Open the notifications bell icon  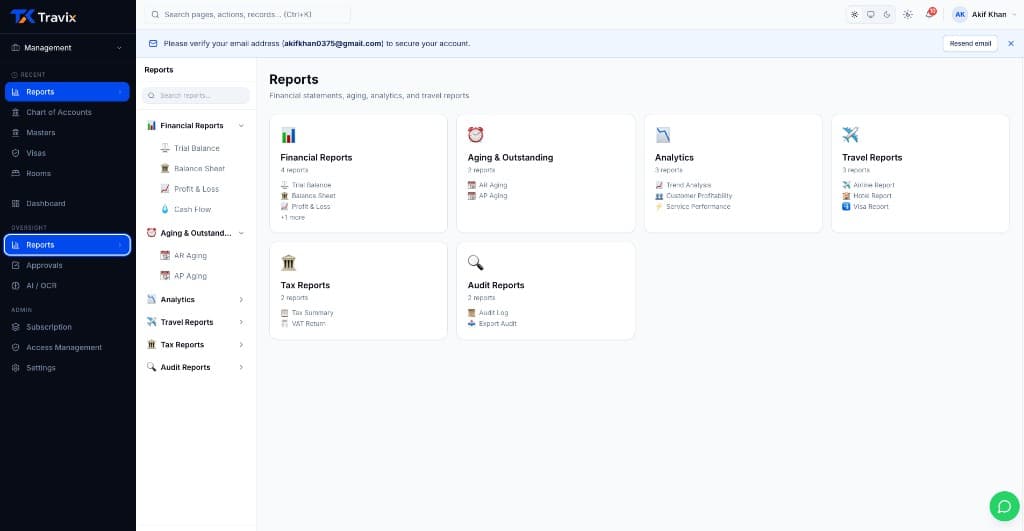click(x=930, y=14)
